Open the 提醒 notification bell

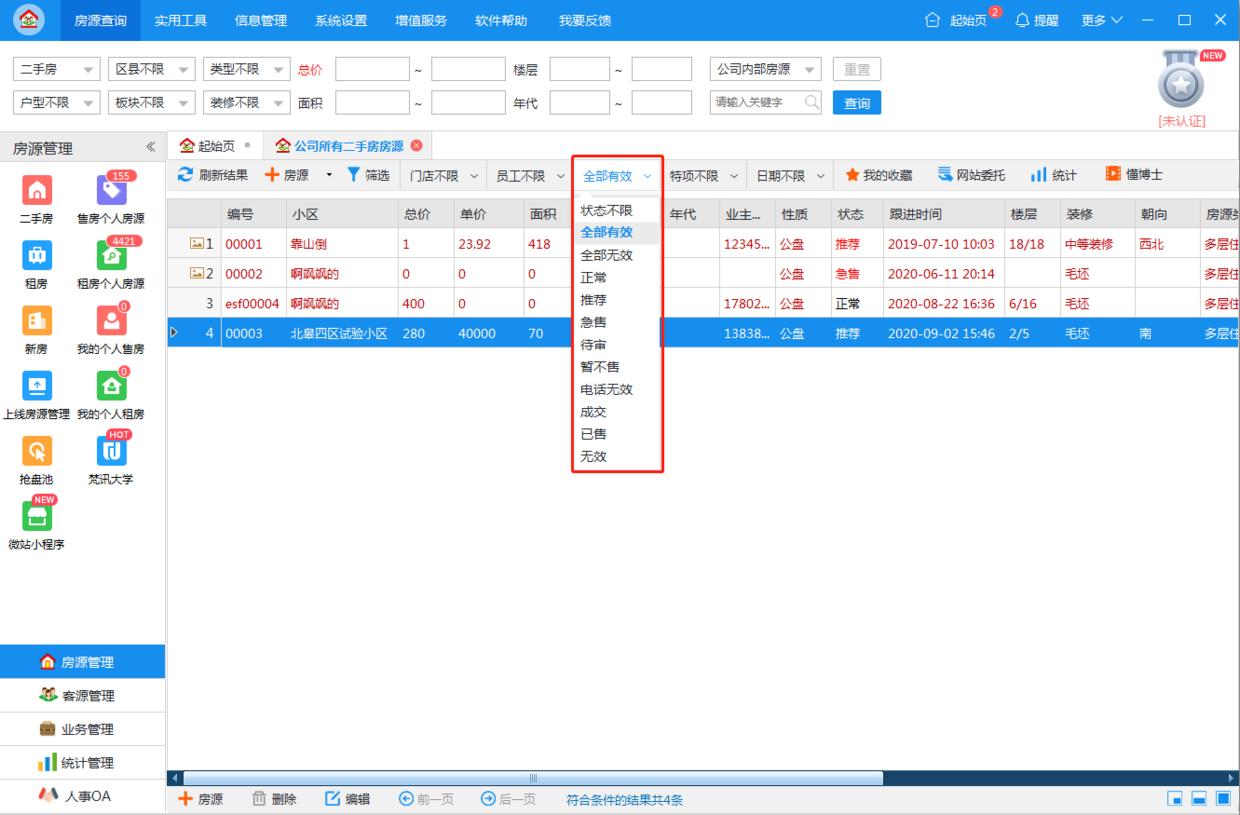point(1036,20)
